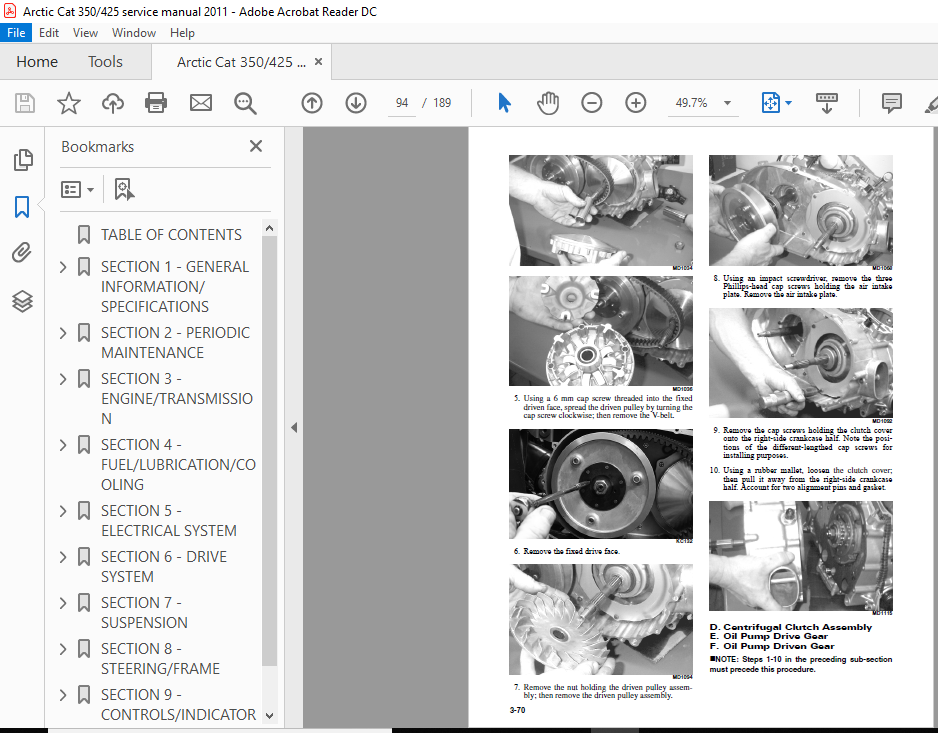Collapse the navigation pane arrow
Image resolution: width=938 pixels, height=733 pixels.
(294, 427)
